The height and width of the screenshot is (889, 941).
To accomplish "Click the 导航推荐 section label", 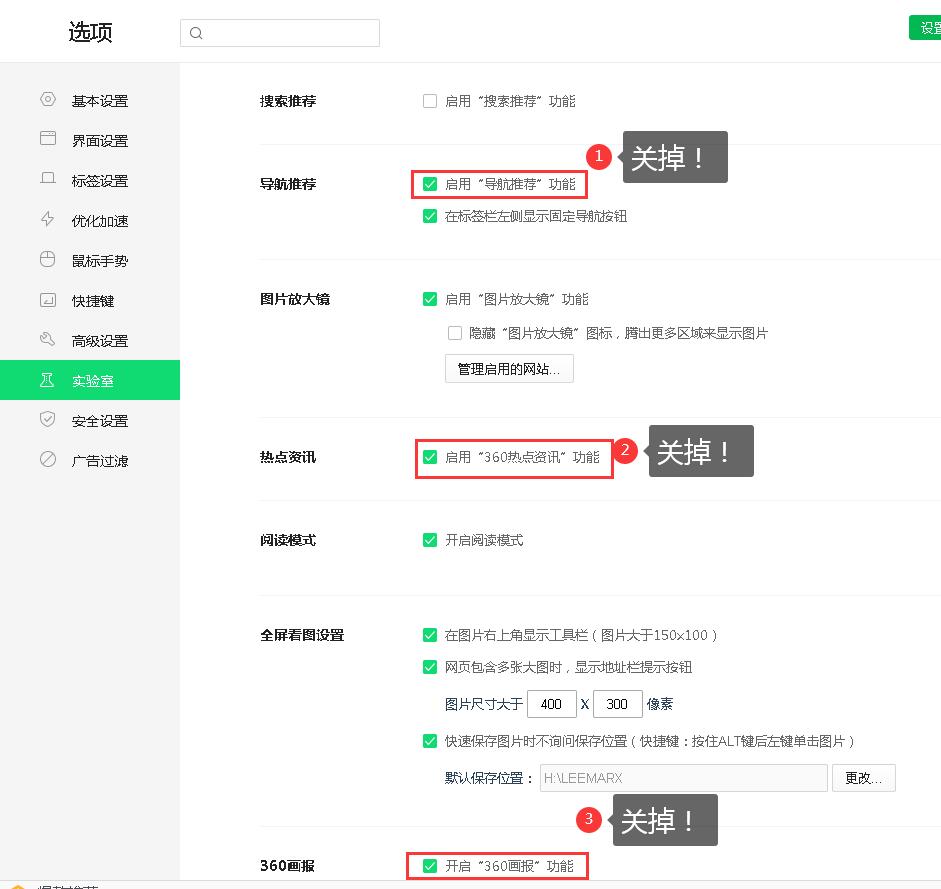I will (x=288, y=184).
